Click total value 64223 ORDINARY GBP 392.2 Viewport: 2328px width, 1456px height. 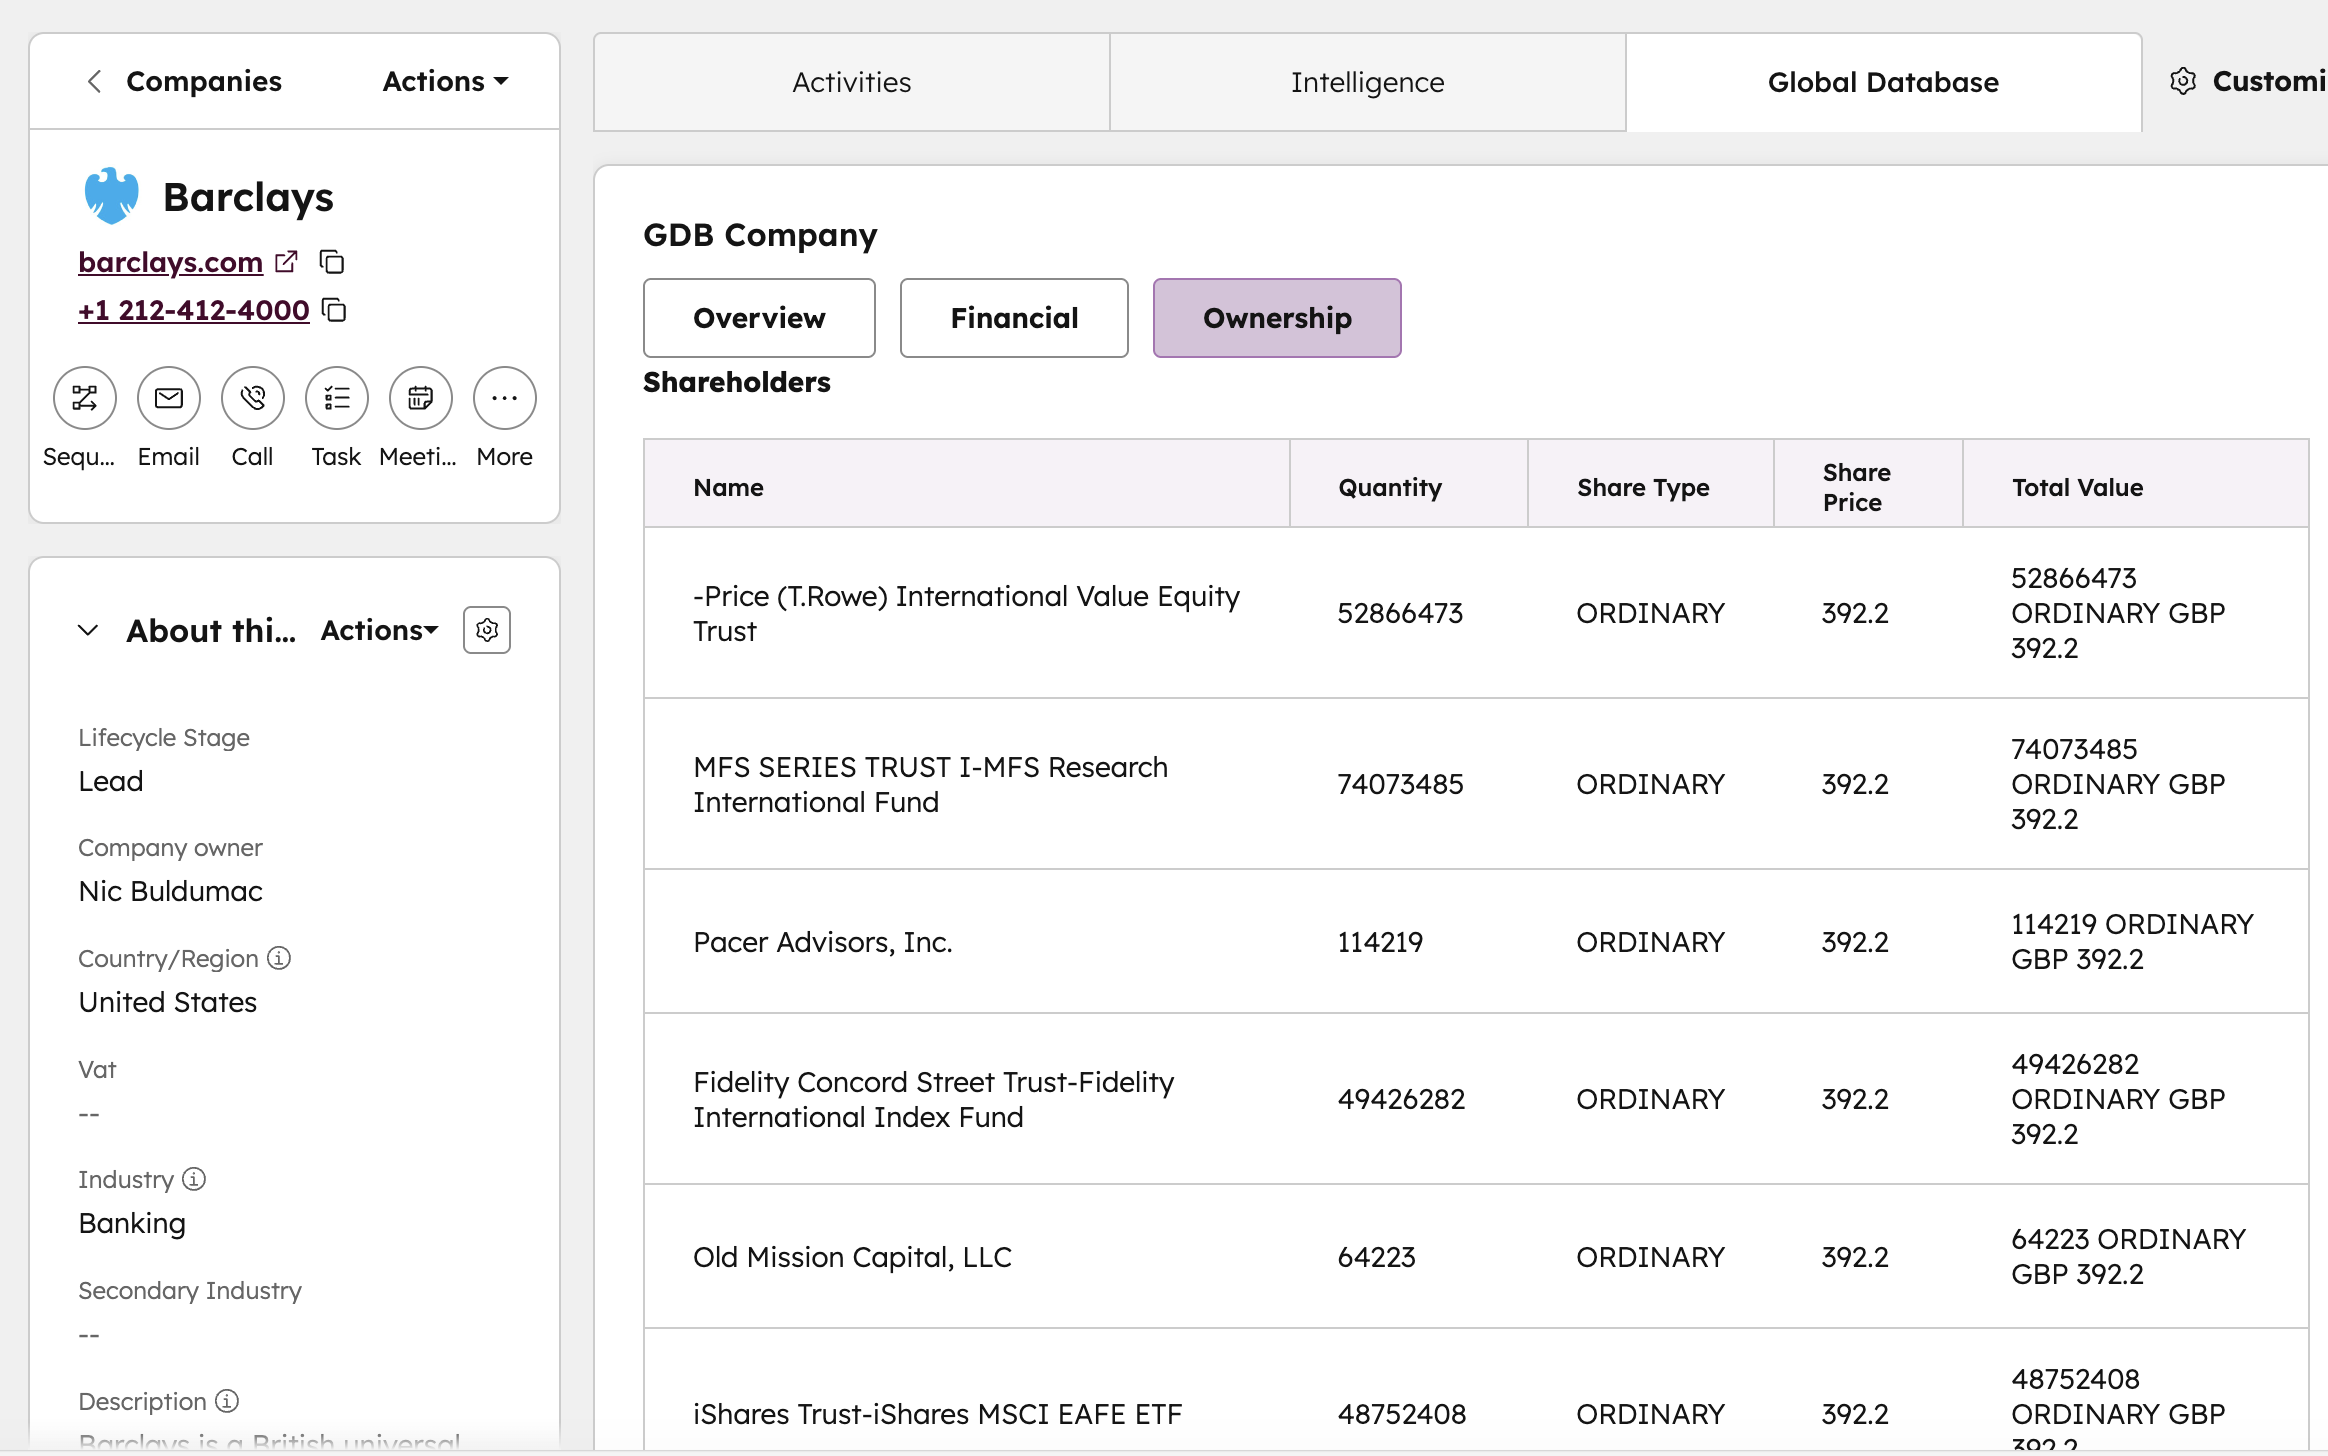[x=2129, y=1257]
